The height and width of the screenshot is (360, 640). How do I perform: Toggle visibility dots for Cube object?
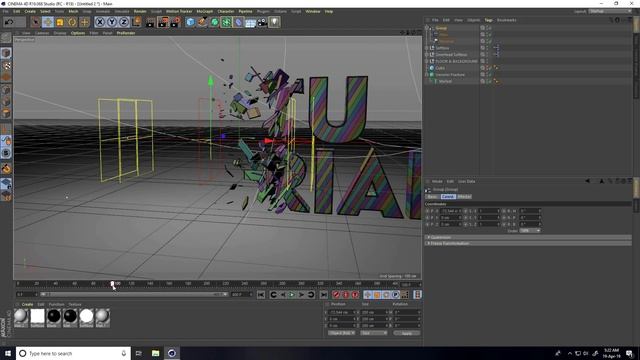[x=487, y=68]
